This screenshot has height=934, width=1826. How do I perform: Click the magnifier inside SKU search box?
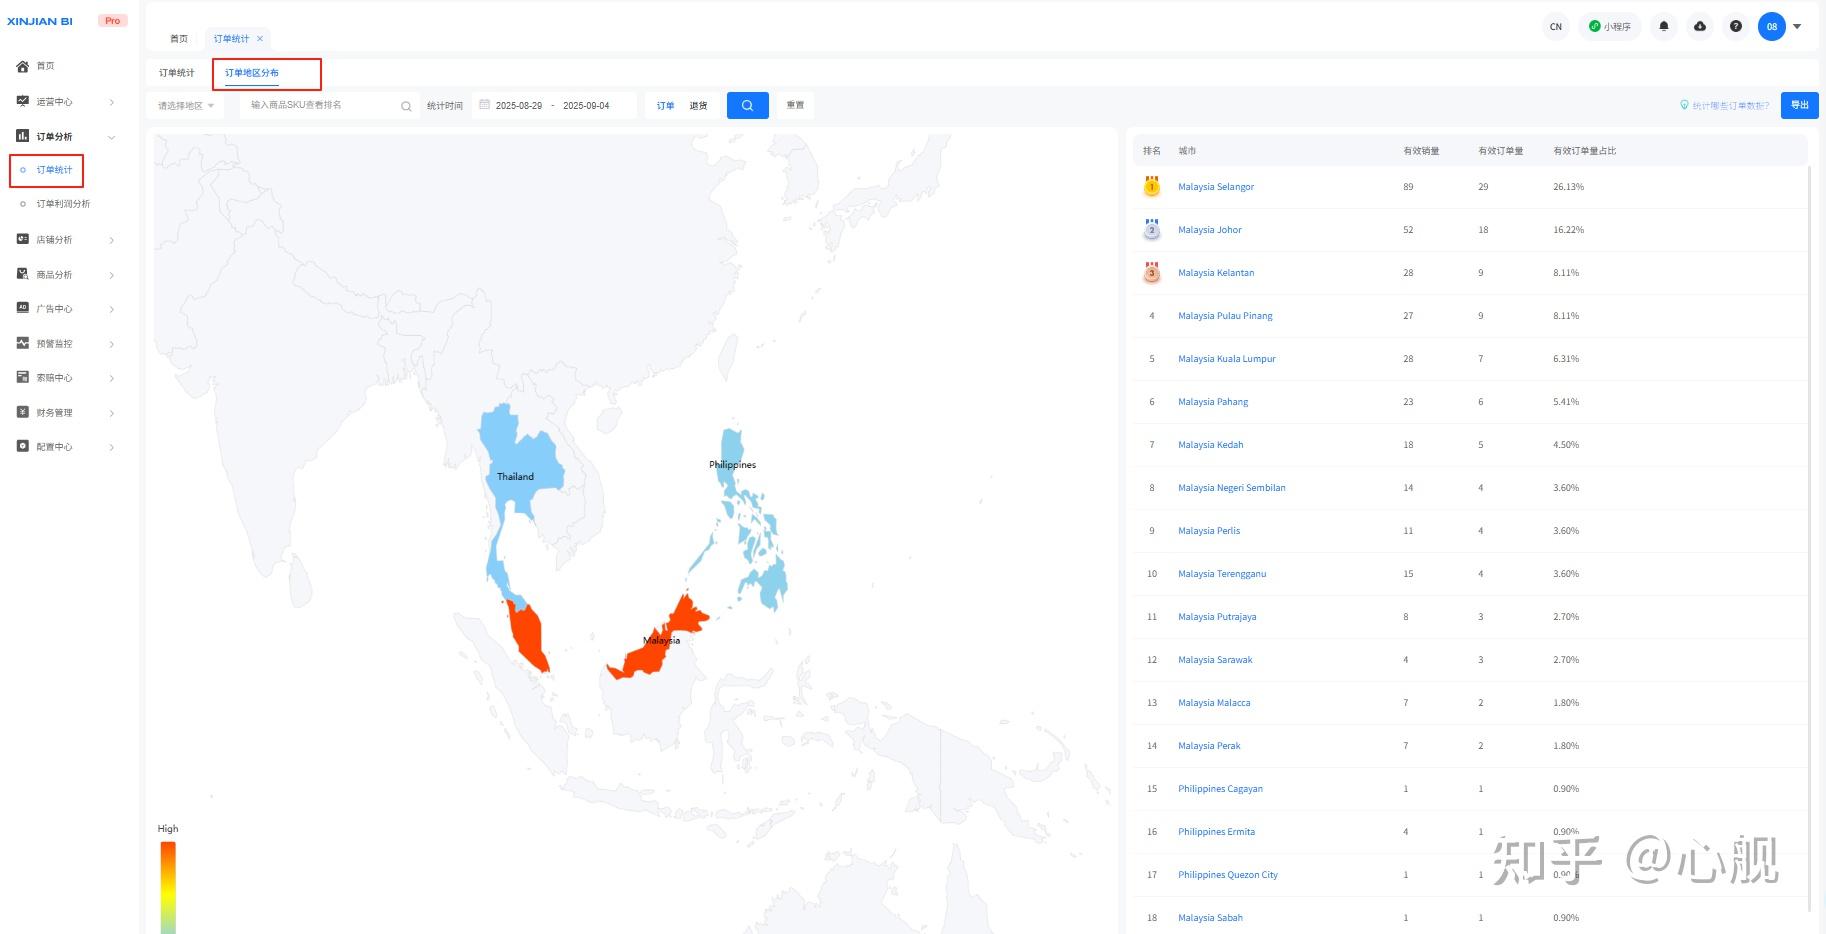(x=406, y=106)
